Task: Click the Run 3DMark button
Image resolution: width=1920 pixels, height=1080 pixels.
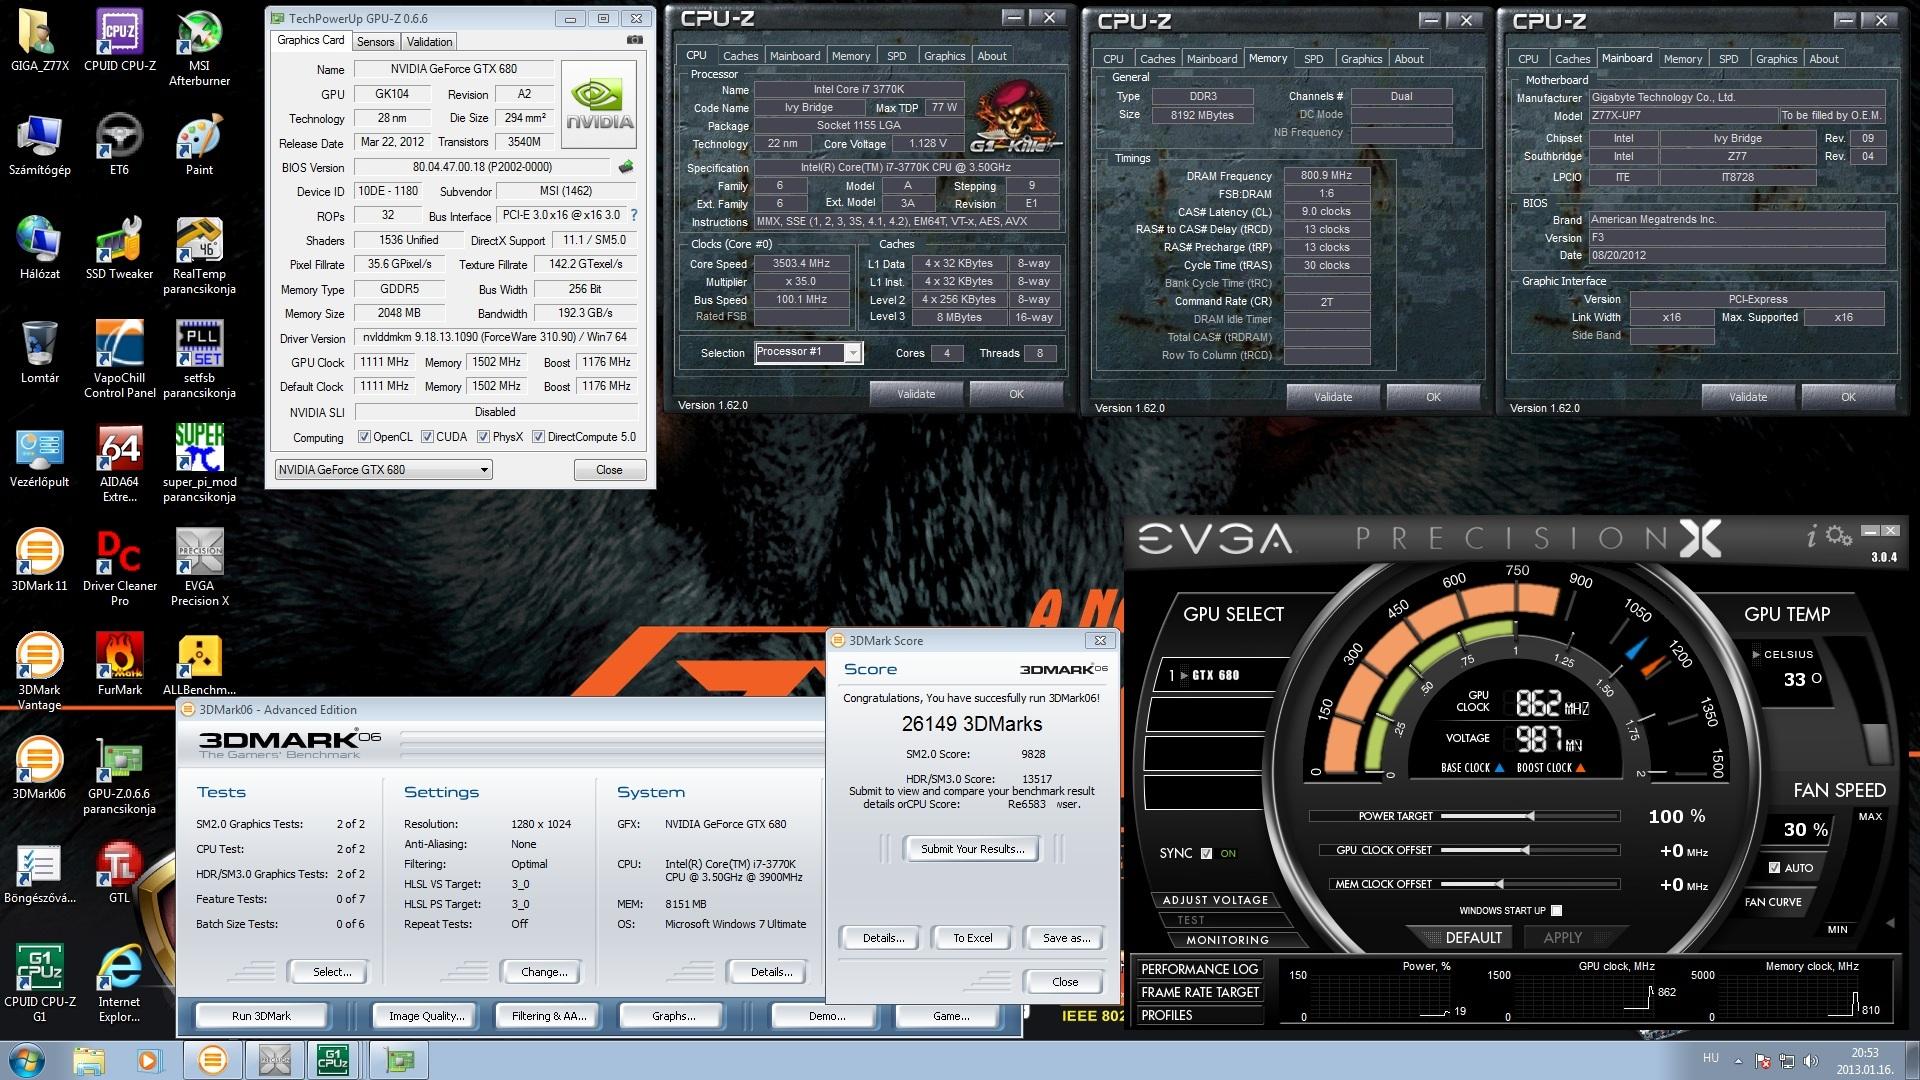Action: click(261, 1016)
